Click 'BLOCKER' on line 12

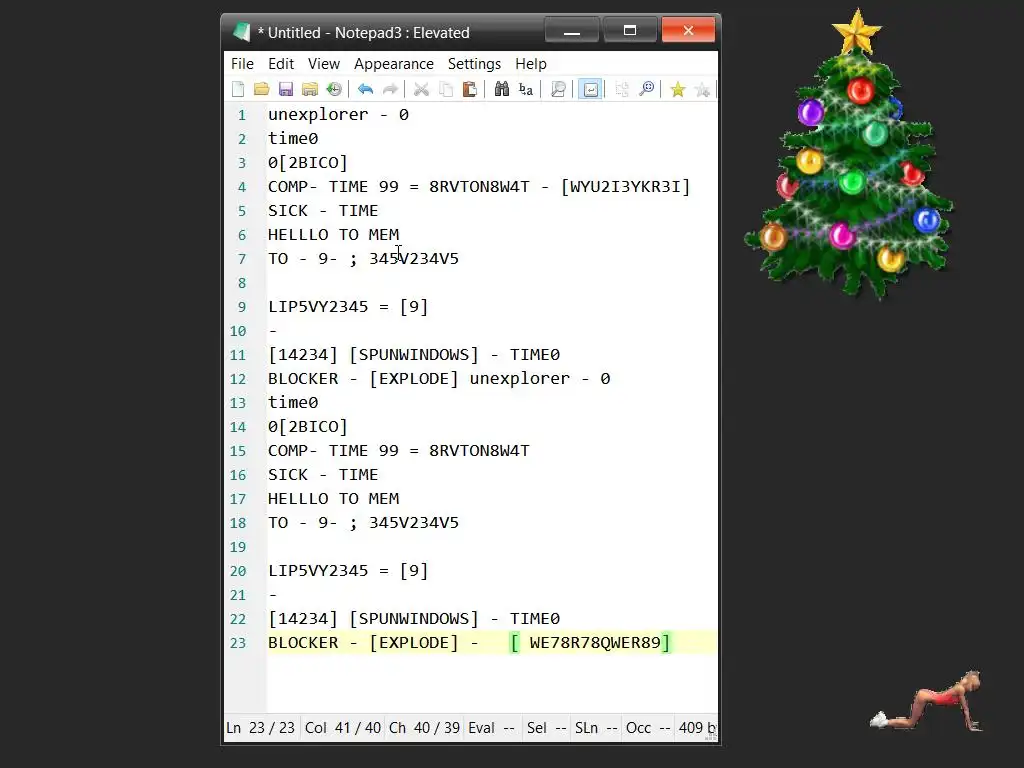tap(303, 379)
